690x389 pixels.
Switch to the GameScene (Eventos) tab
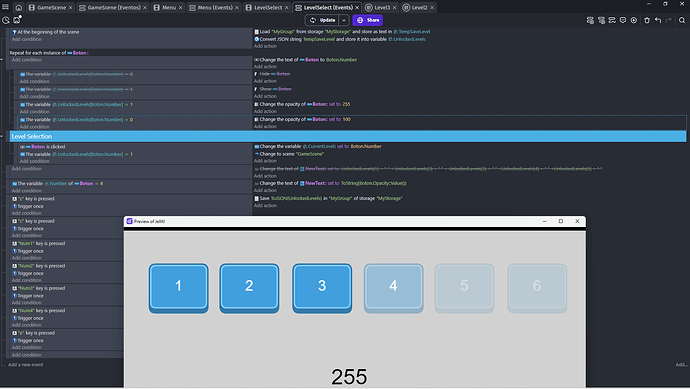click(113, 7)
